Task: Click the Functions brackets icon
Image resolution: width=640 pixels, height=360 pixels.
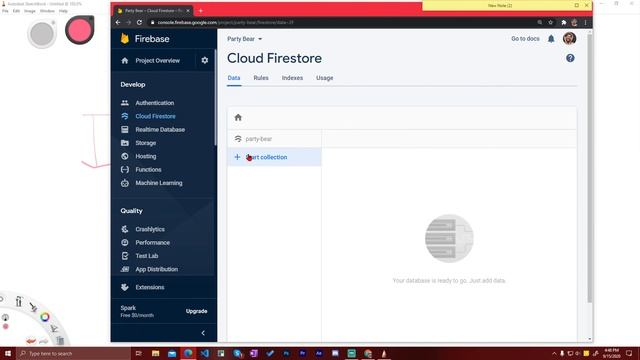Action: pos(125,169)
